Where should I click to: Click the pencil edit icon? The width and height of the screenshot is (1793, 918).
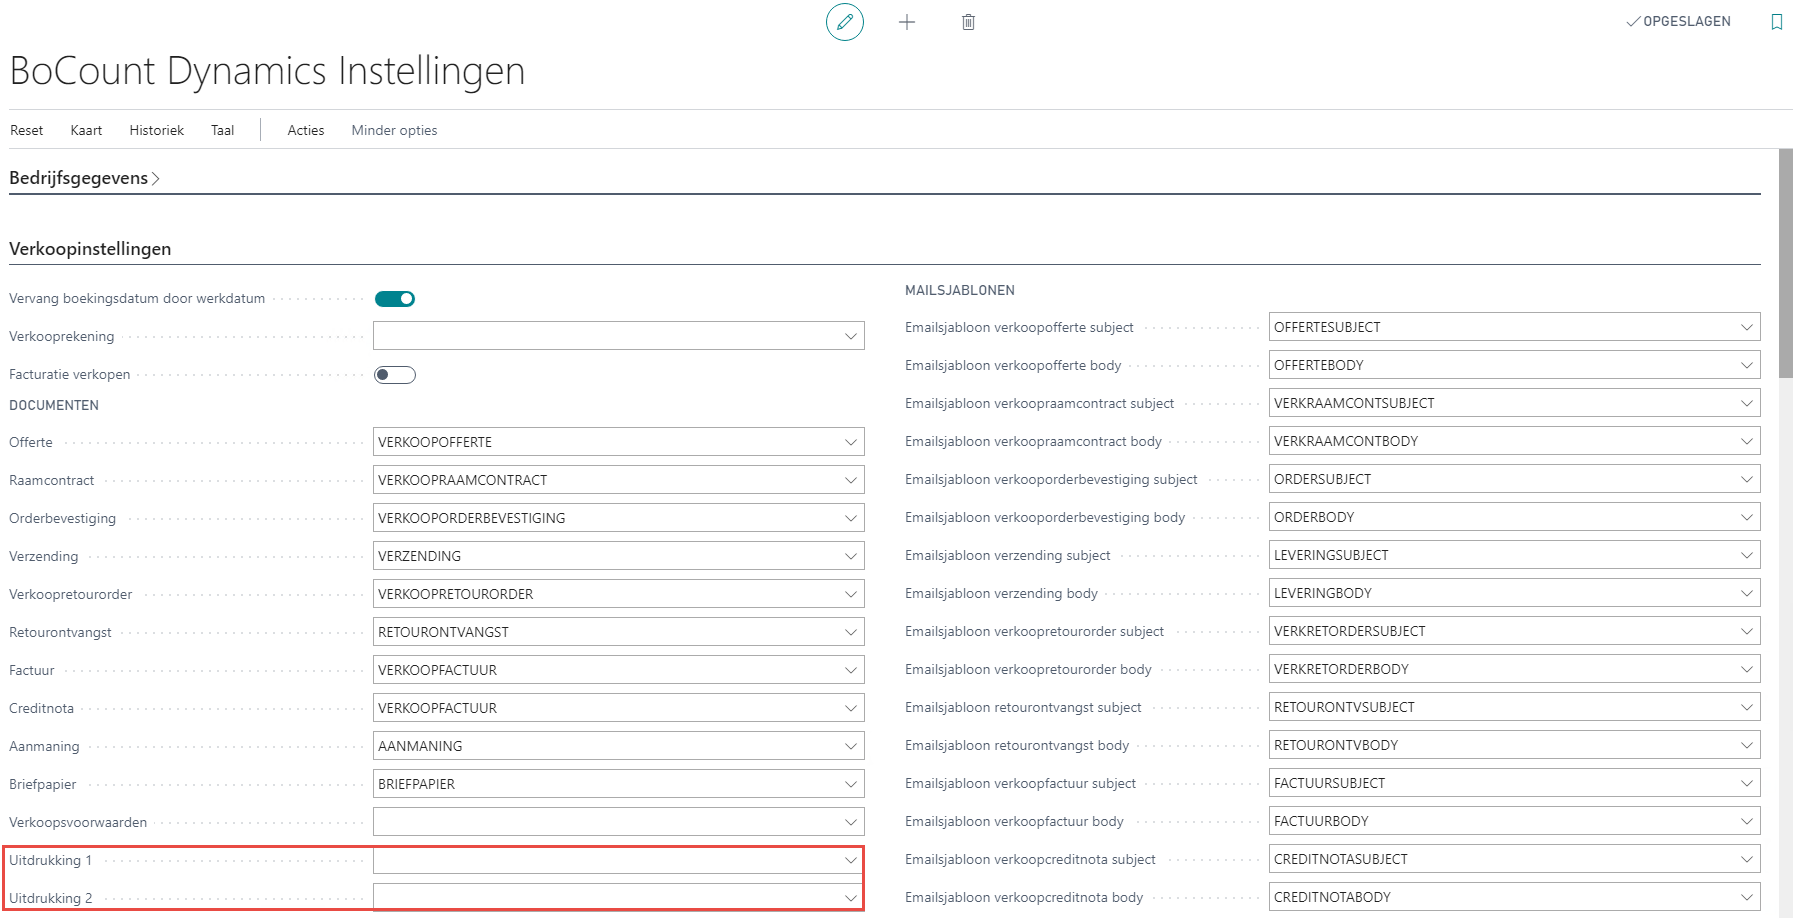click(x=845, y=22)
